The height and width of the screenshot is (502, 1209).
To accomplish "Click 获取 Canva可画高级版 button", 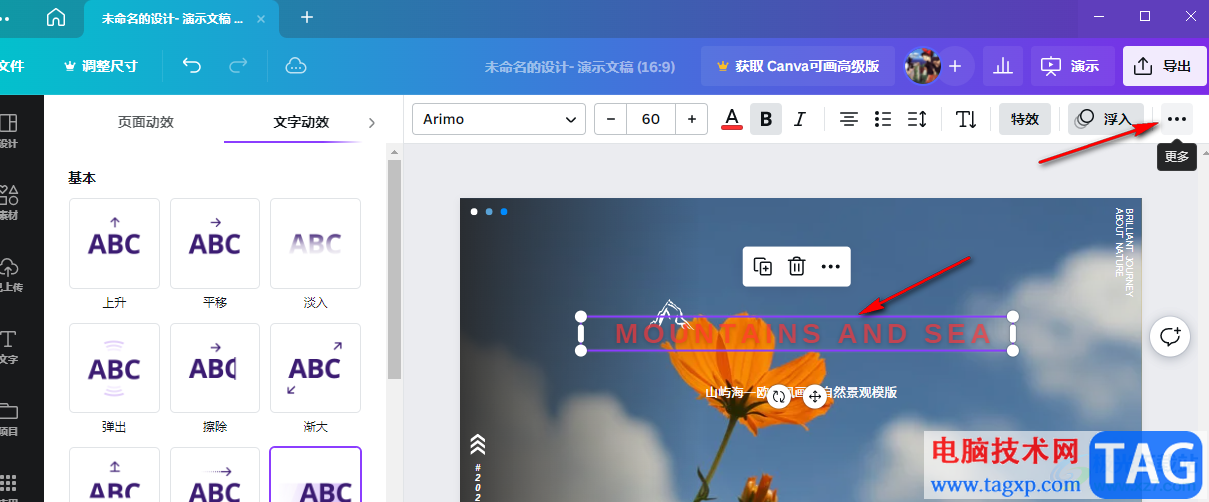I will click(797, 66).
